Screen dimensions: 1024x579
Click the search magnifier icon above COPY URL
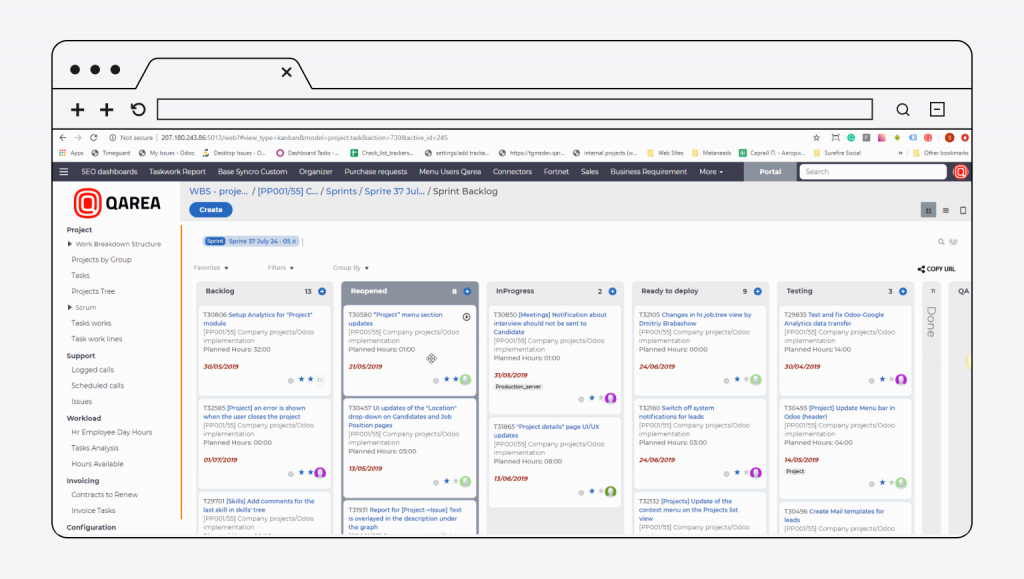[x=941, y=242]
